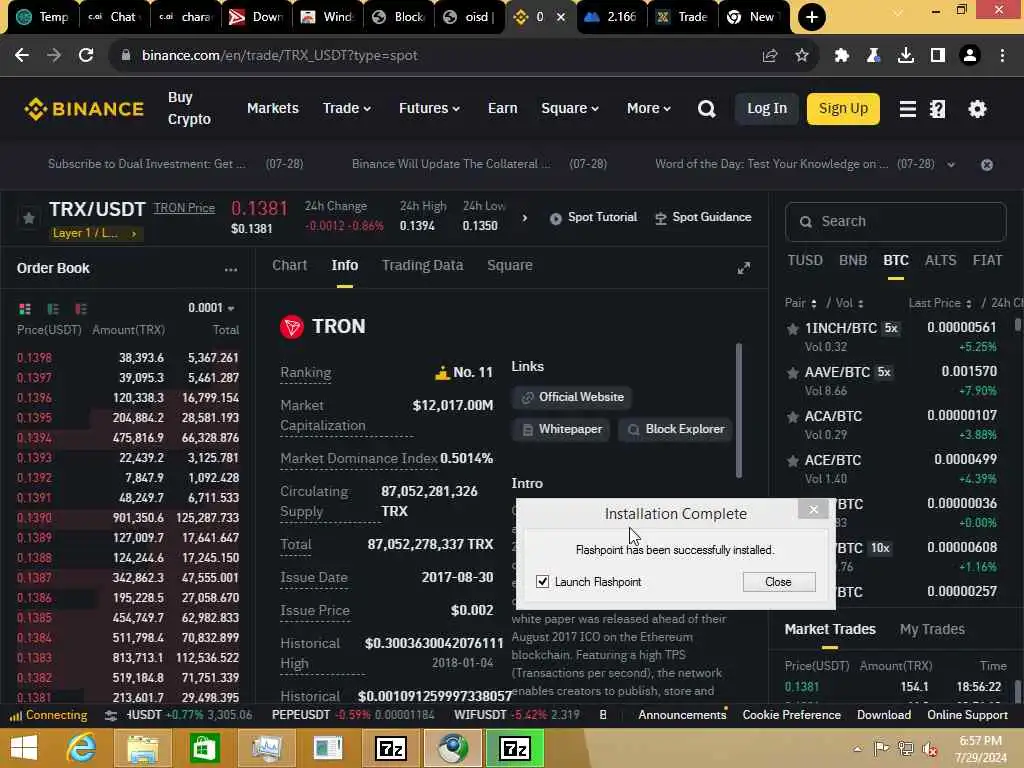
Task: Dismiss the announcements bar with its close icon
Action: pos(987,165)
